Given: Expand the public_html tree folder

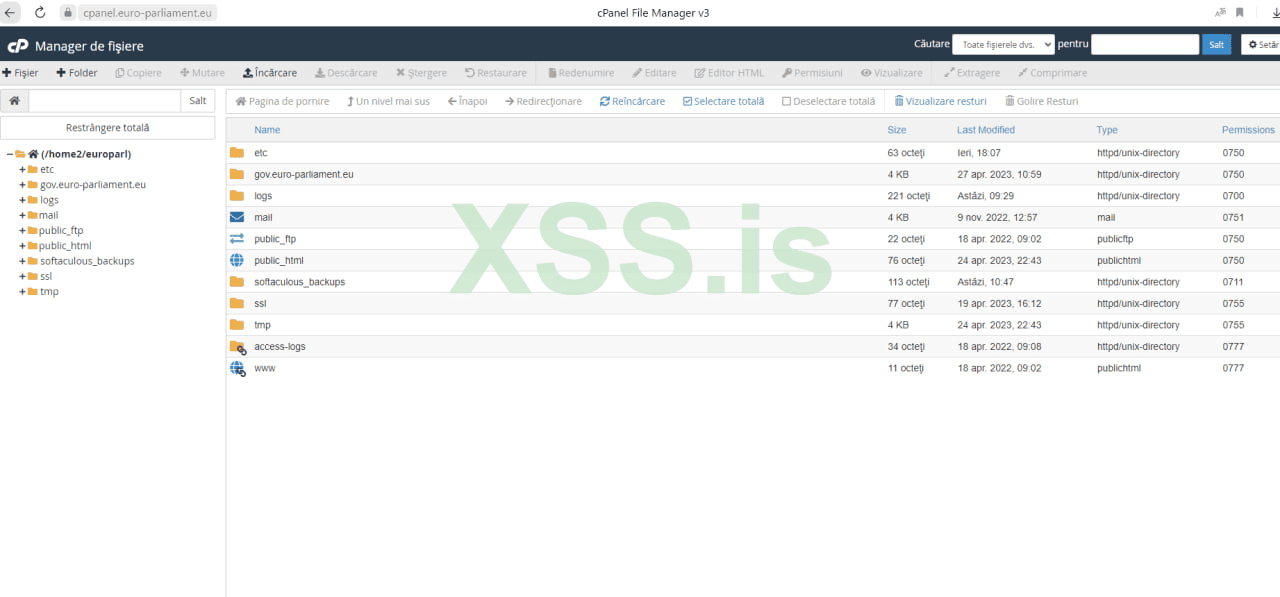Looking at the screenshot, I should (22, 246).
